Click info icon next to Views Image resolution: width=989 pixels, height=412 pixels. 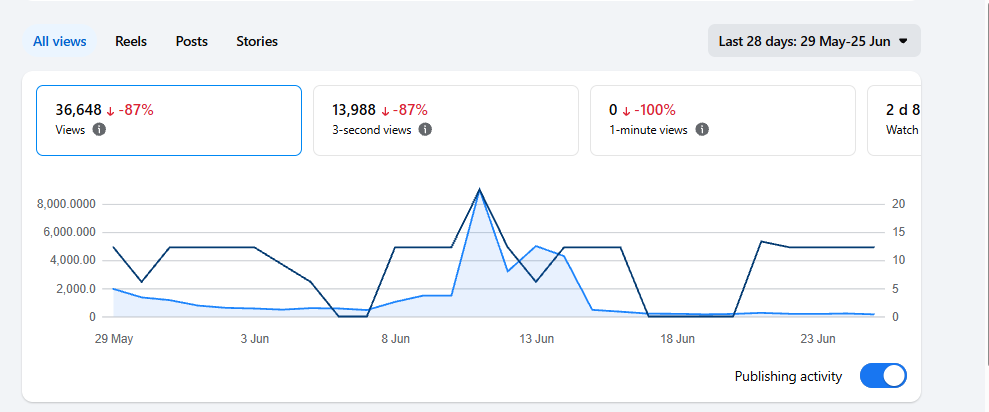tap(99, 130)
